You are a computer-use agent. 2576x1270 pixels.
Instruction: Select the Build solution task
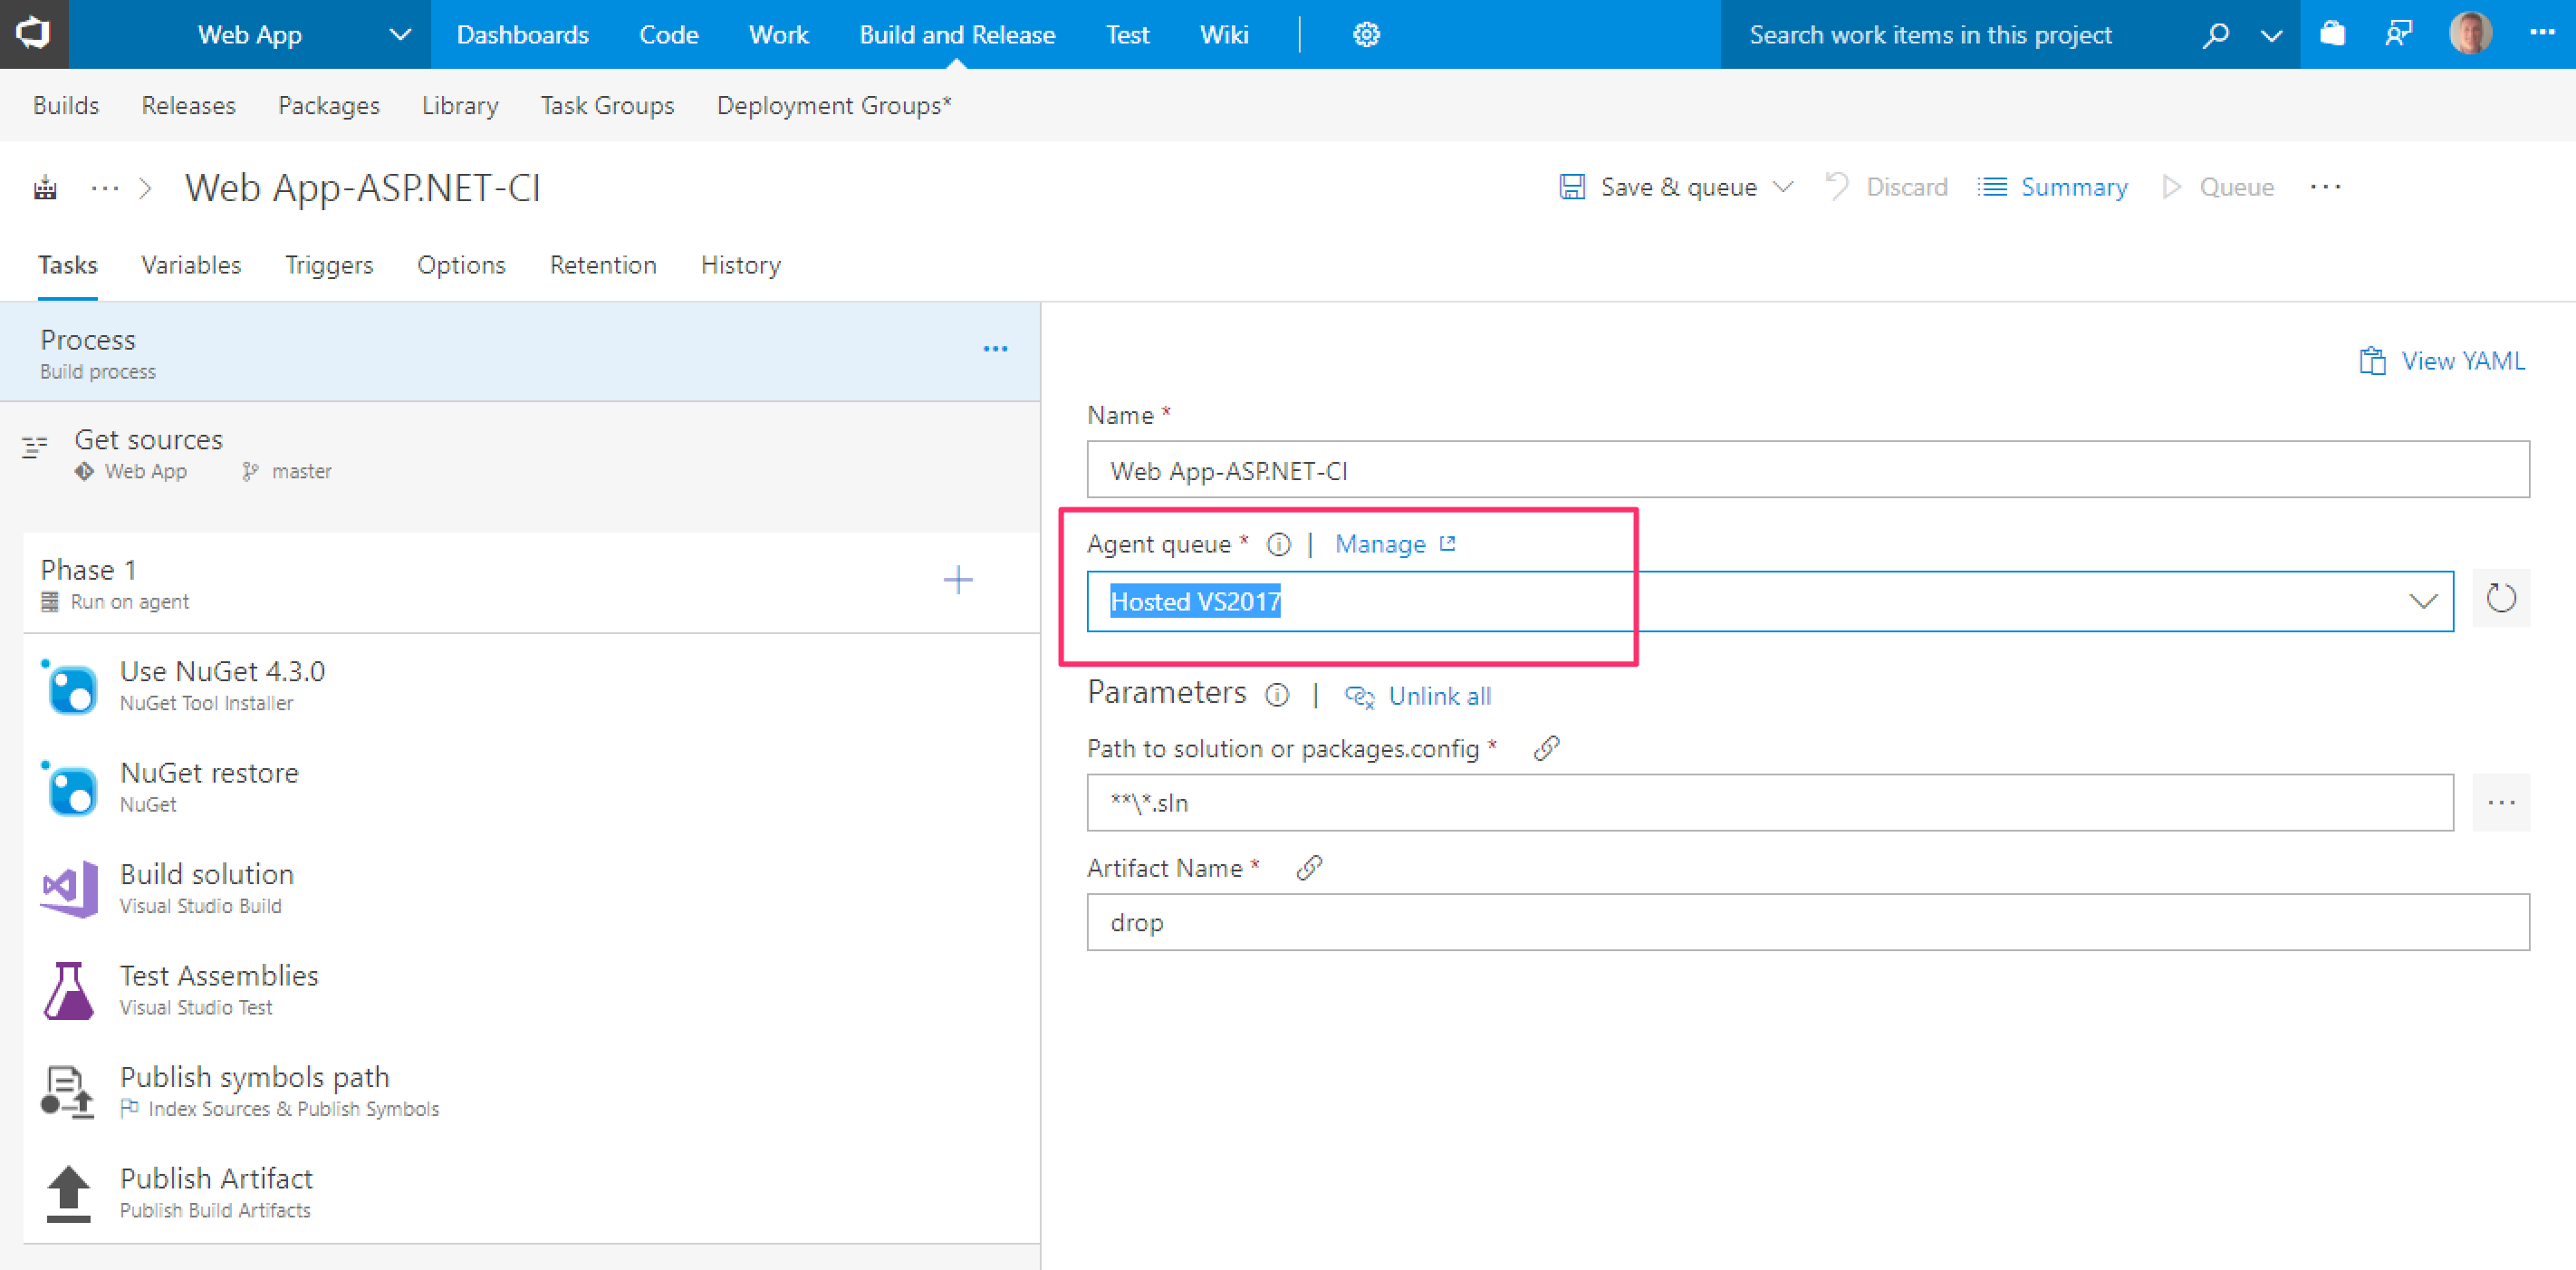pyautogui.click(x=207, y=887)
